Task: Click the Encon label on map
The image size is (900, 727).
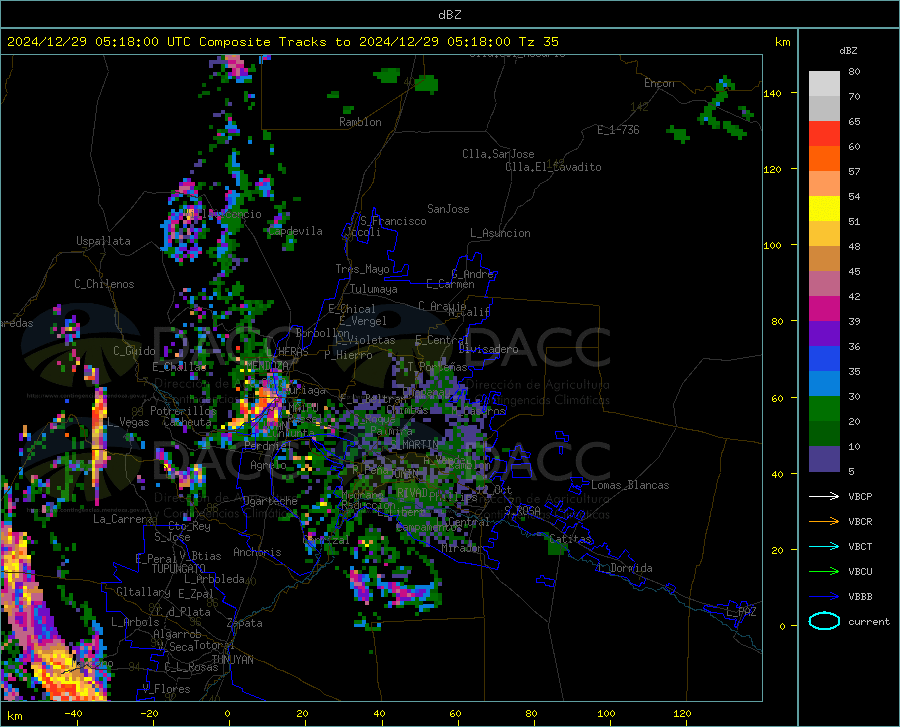Action: point(659,83)
